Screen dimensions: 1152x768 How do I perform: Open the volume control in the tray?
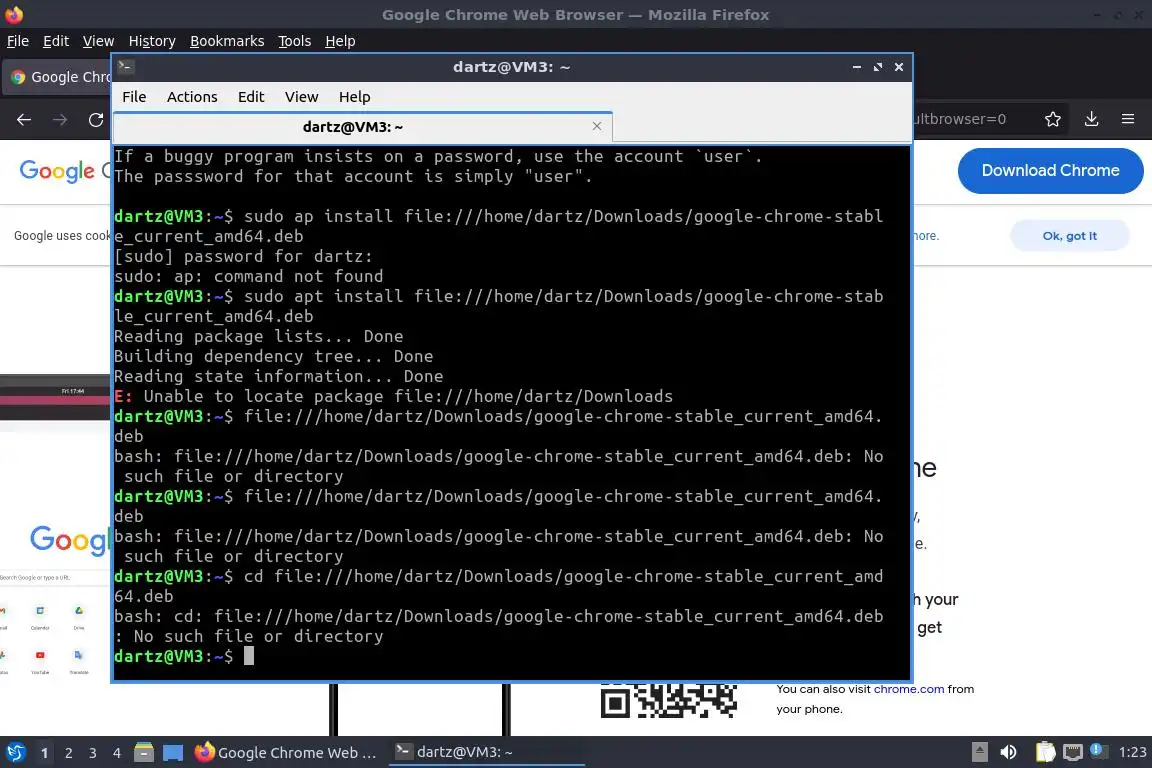tap(1008, 752)
